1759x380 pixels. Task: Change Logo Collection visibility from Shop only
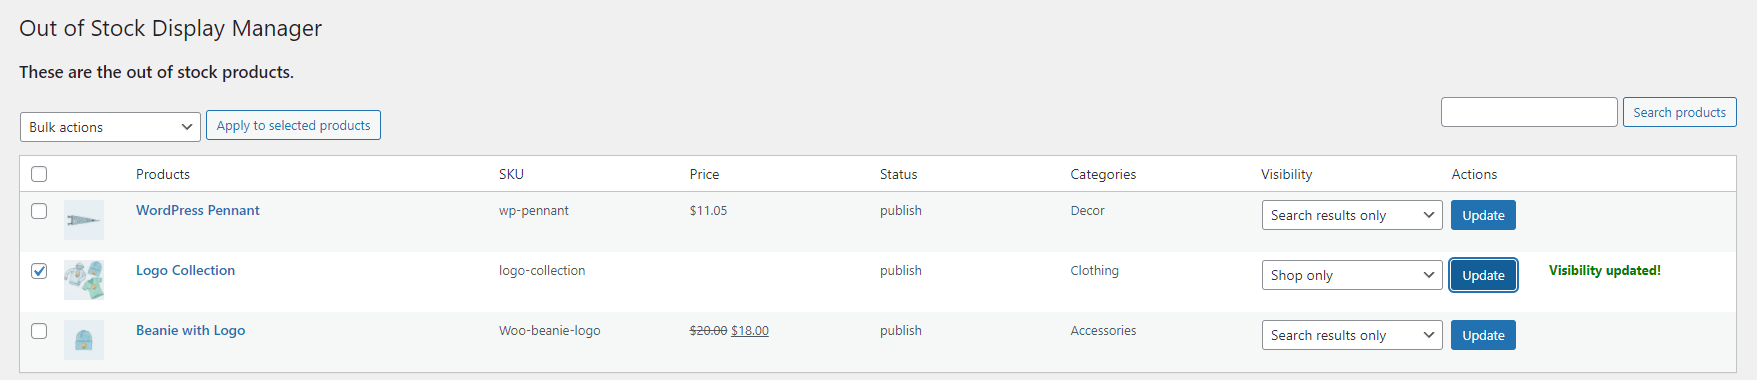click(1352, 275)
